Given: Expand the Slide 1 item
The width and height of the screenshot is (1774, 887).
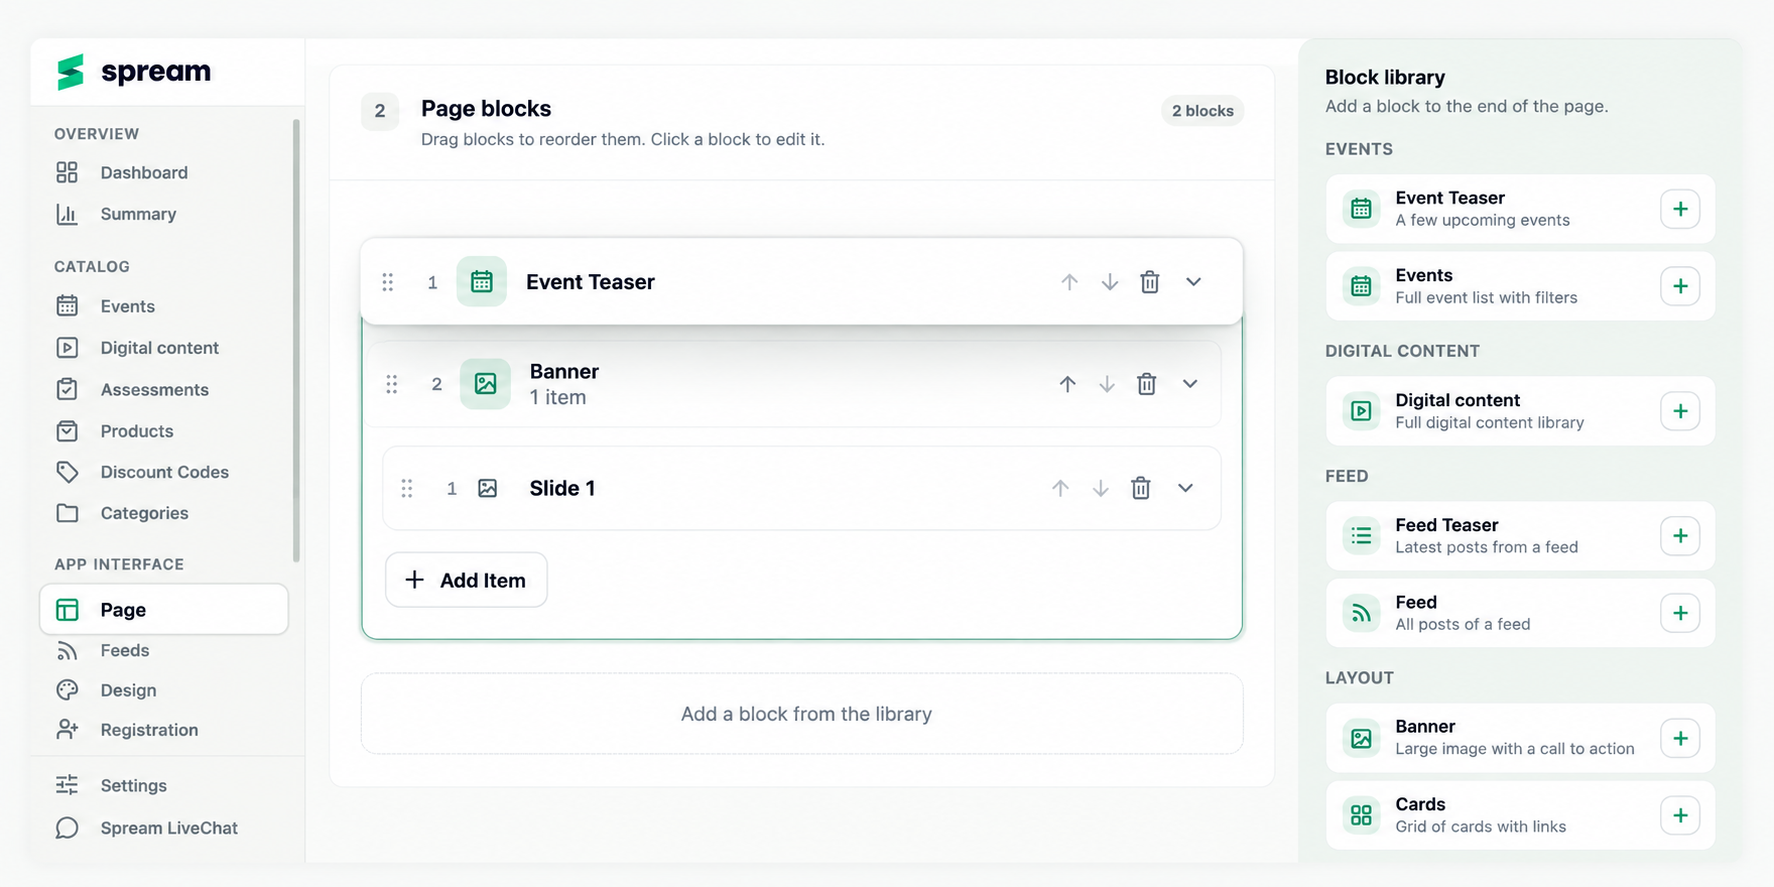Looking at the screenshot, I should coord(1185,488).
